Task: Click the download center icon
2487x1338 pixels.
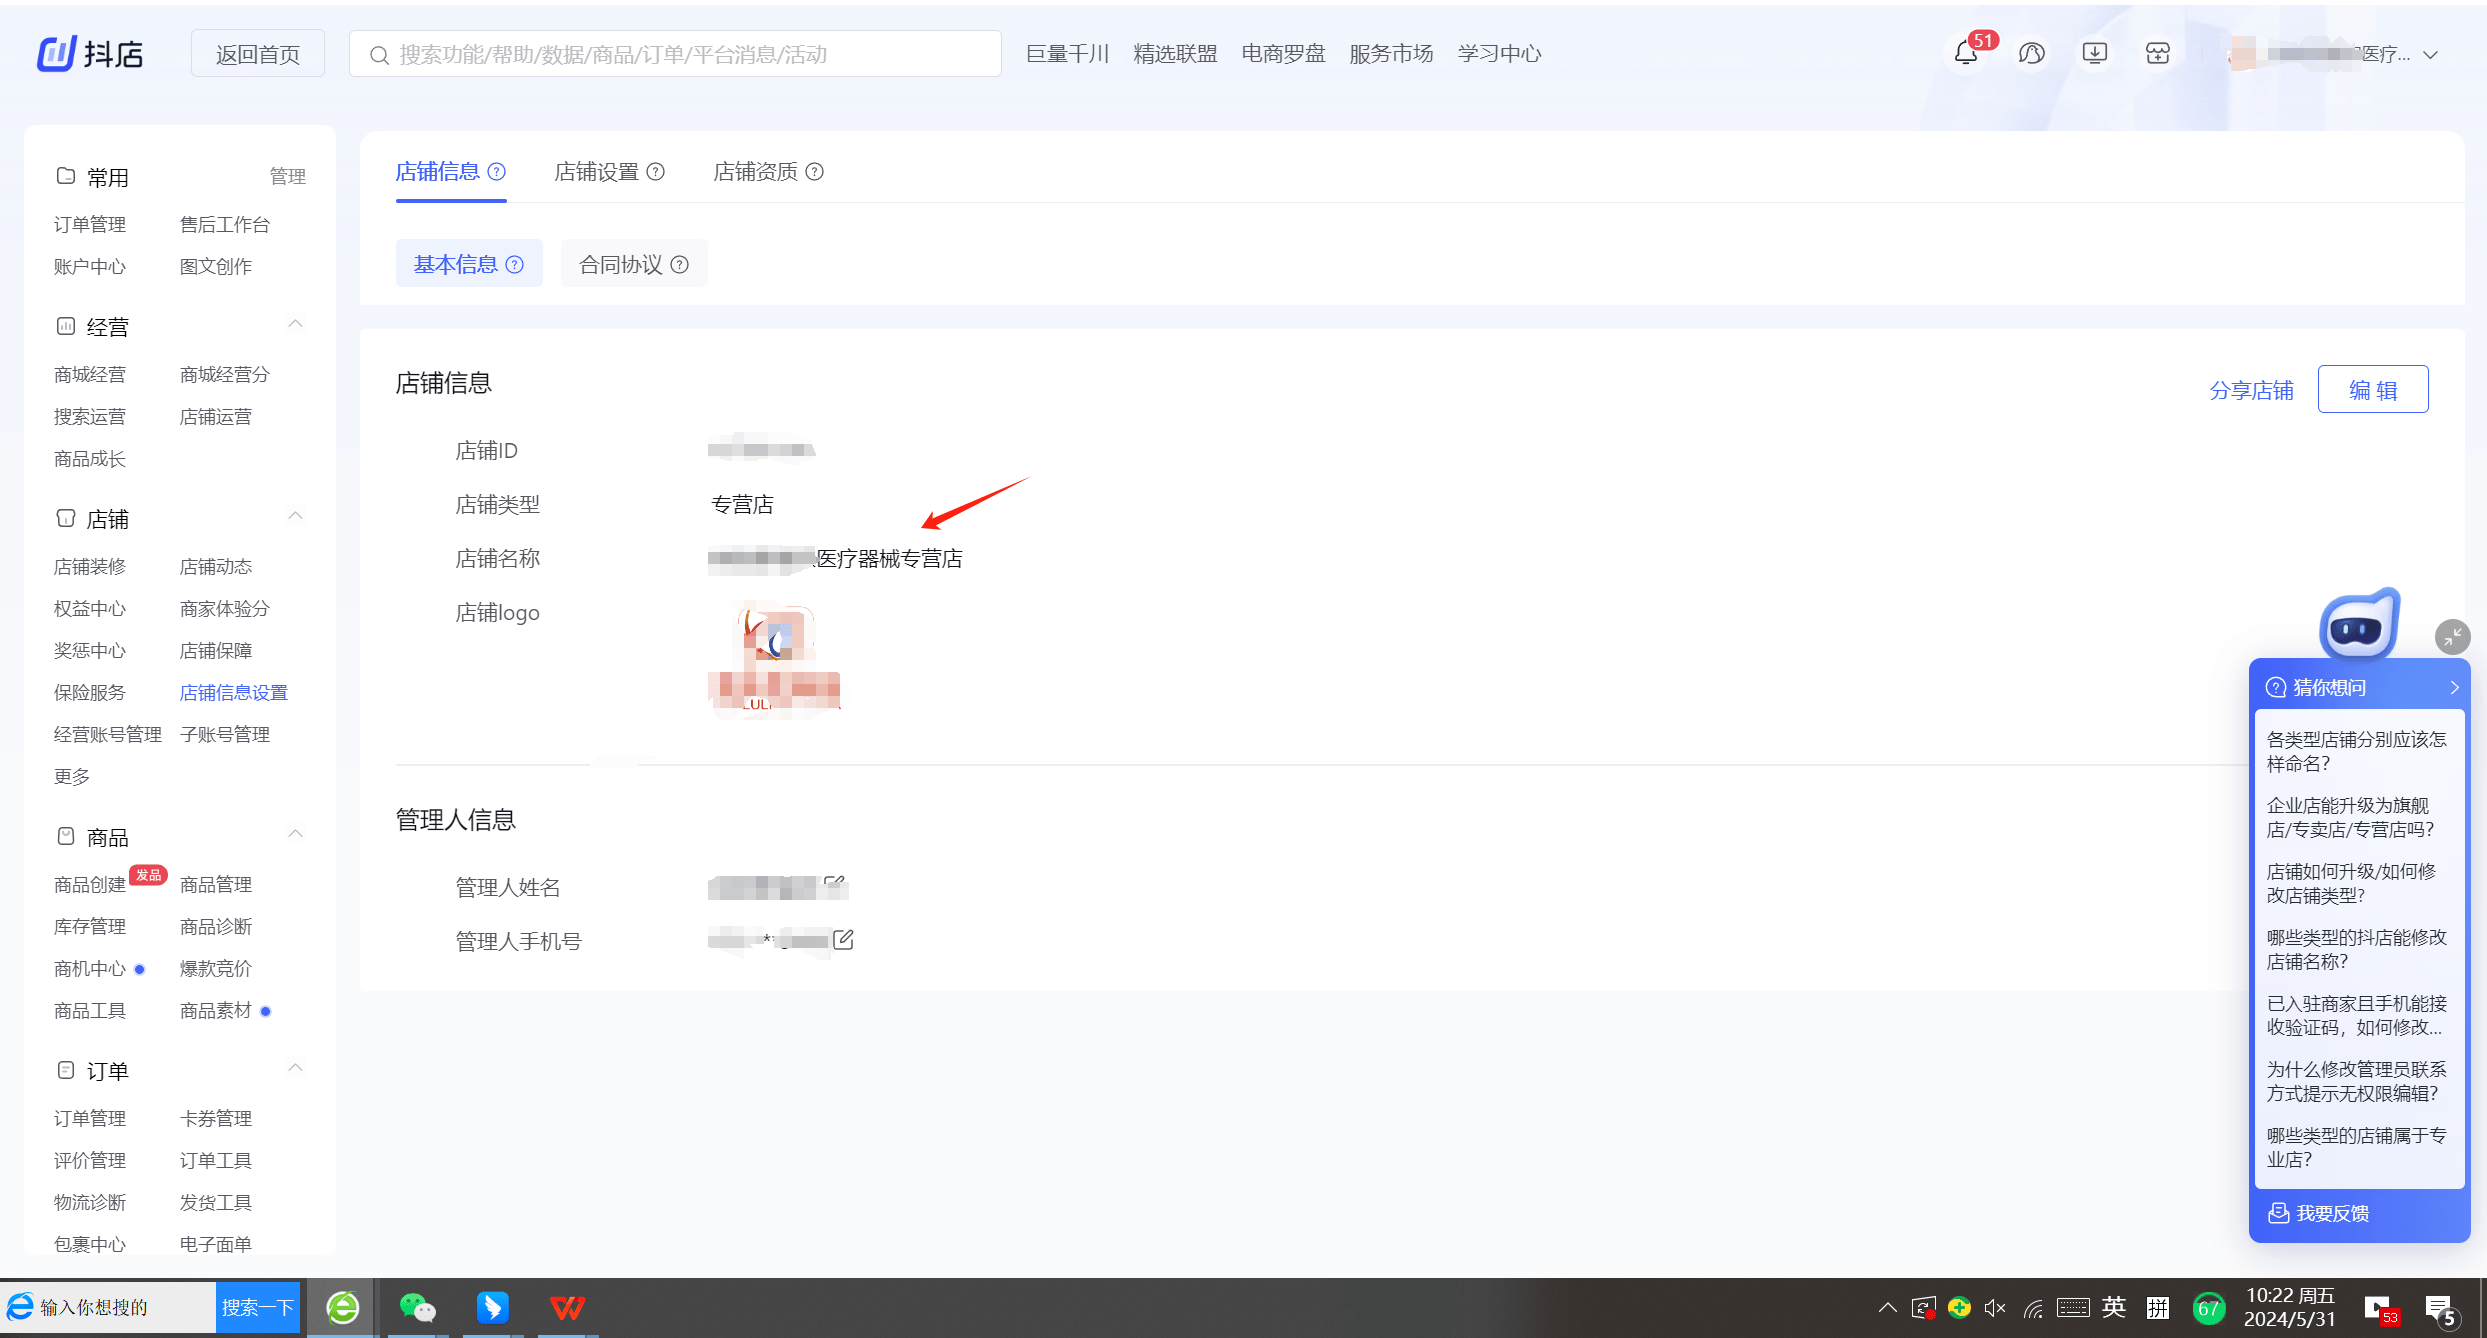Action: tap(2094, 54)
